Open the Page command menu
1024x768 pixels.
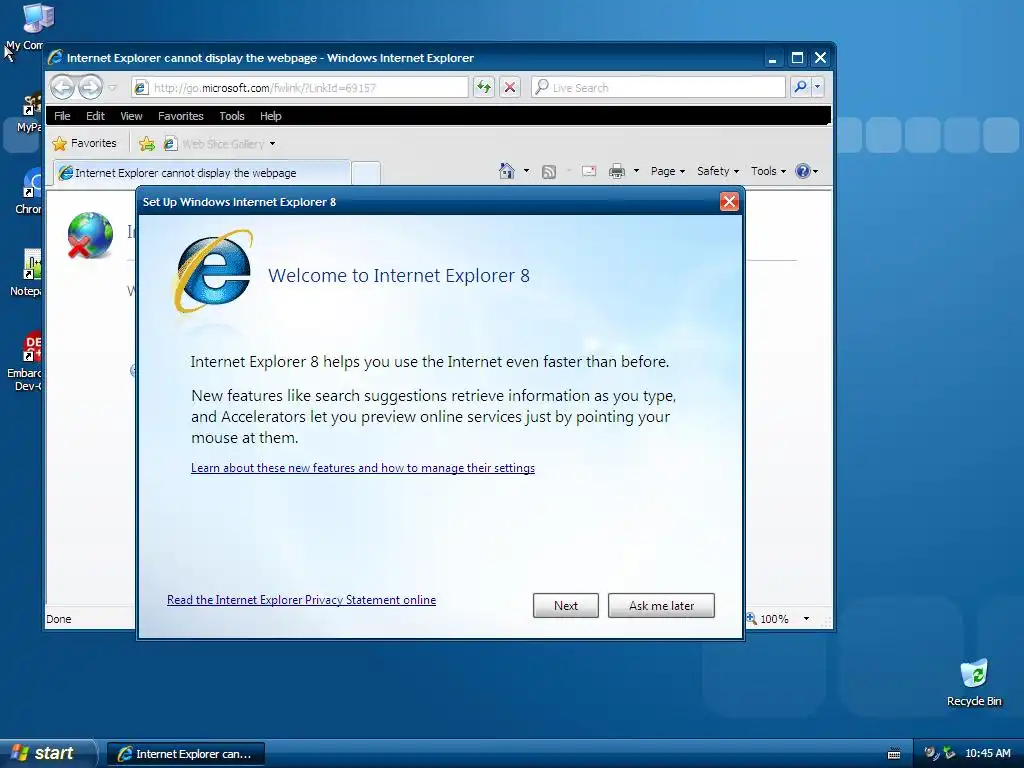click(x=667, y=171)
